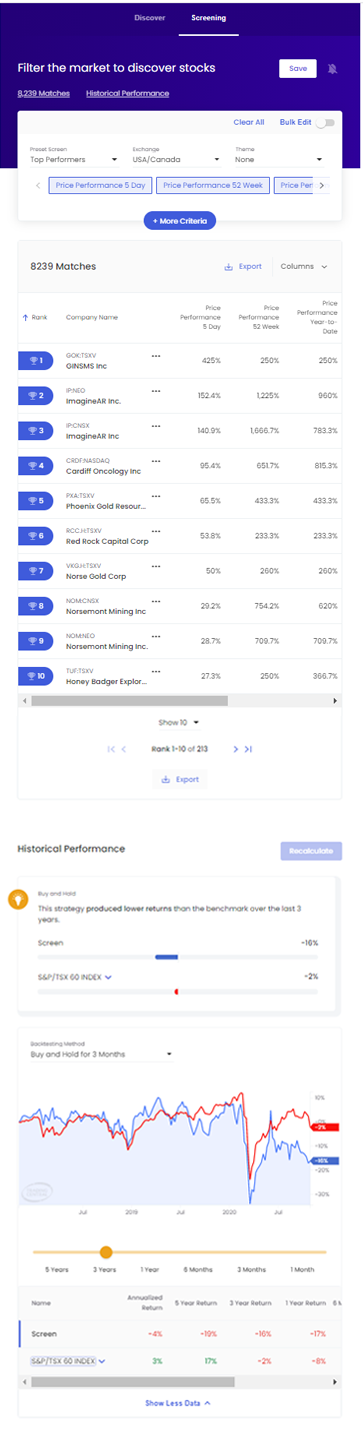The width and height of the screenshot is (363, 1431).
Task: Open the Preset Screen Top Performers dropdown
Action: click(x=73, y=159)
